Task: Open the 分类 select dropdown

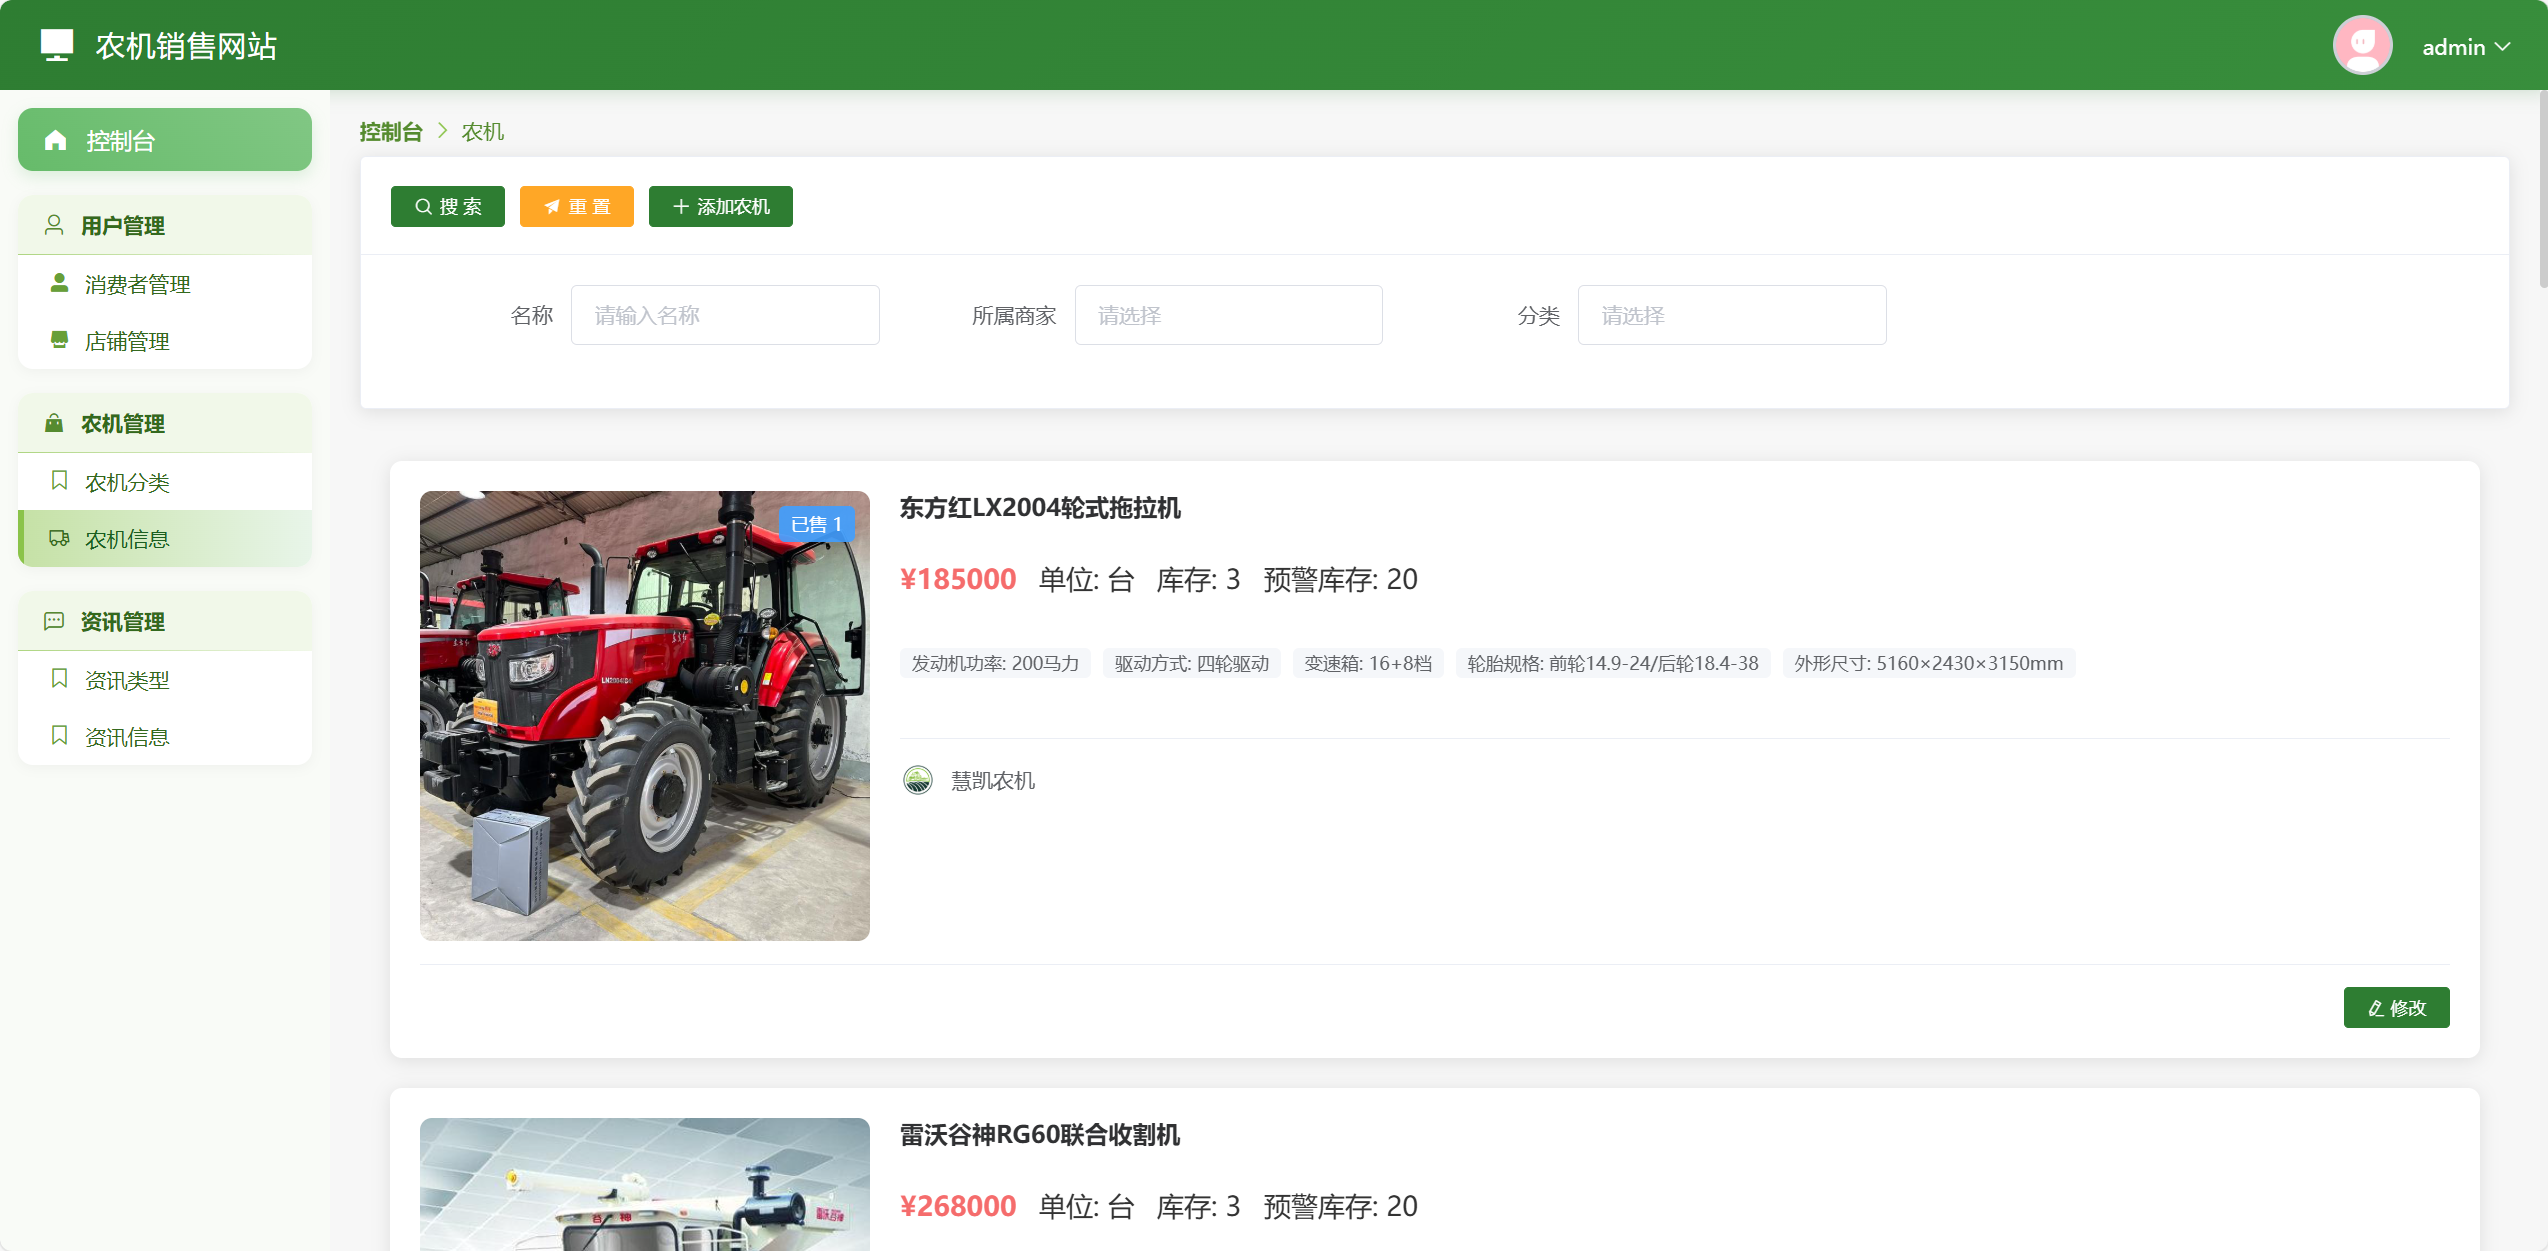Action: (1732, 315)
